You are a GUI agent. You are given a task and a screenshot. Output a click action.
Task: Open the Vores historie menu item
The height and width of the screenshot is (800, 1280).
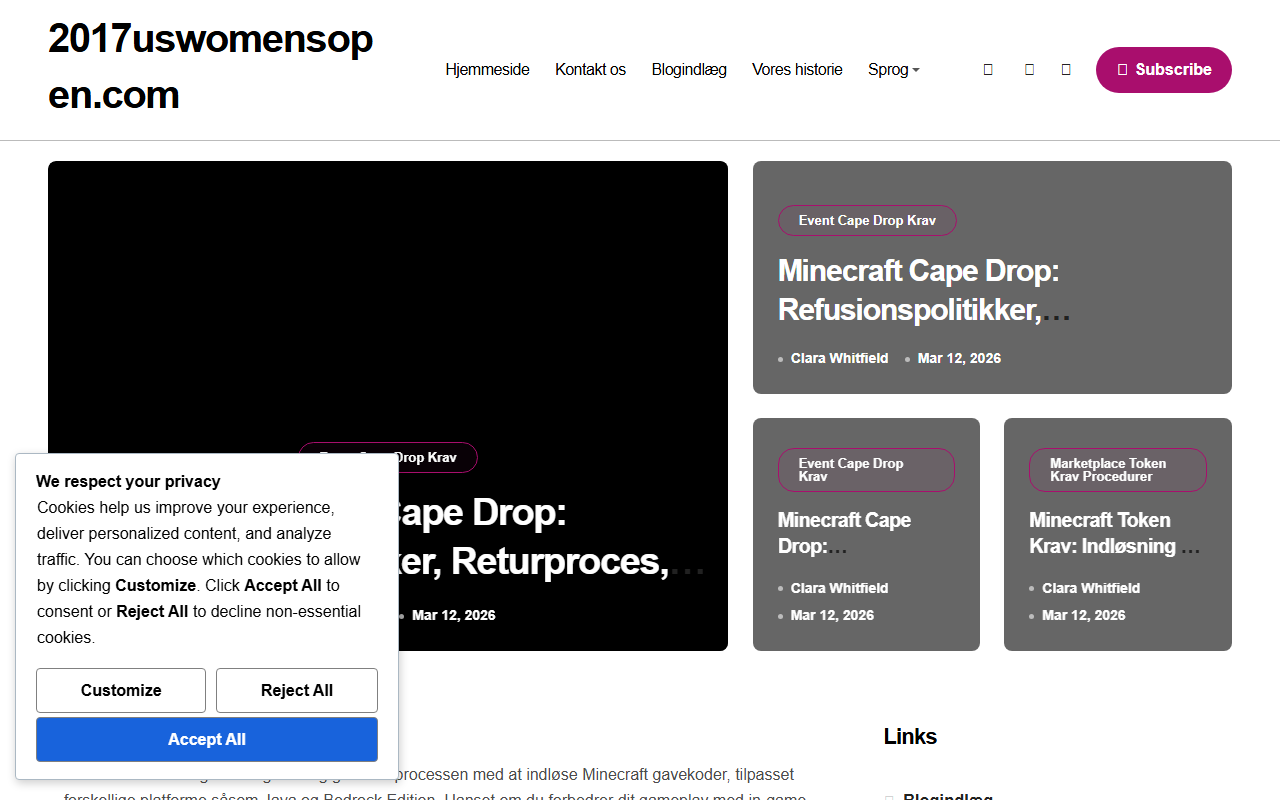pyautogui.click(x=797, y=70)
